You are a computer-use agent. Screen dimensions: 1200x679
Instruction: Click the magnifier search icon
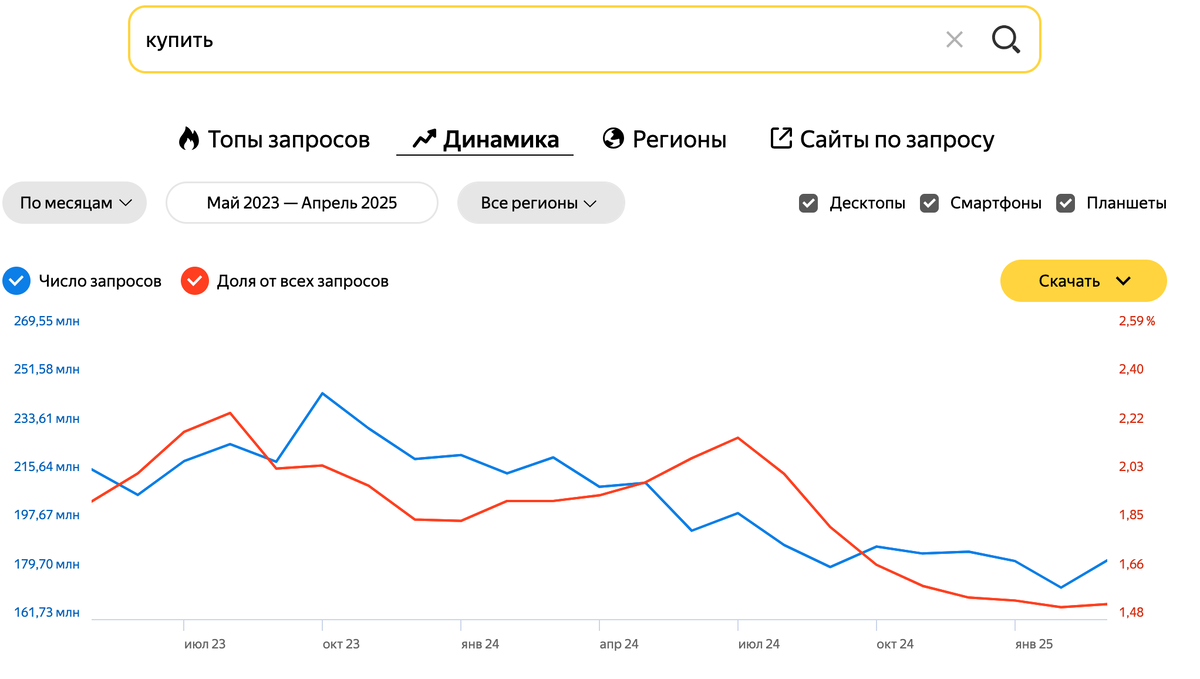pos(1006,40)
